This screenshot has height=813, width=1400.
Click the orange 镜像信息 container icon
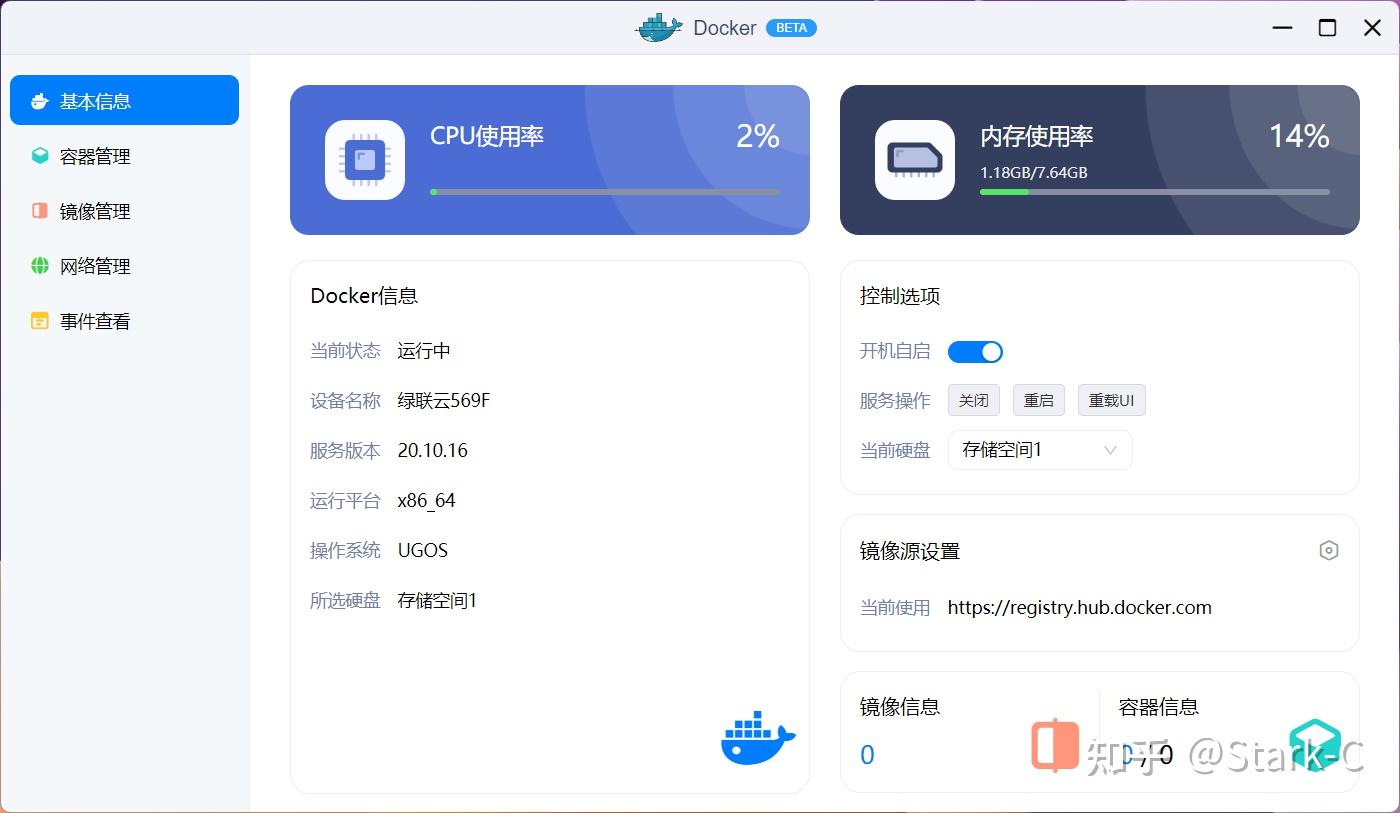point(1054,746)
